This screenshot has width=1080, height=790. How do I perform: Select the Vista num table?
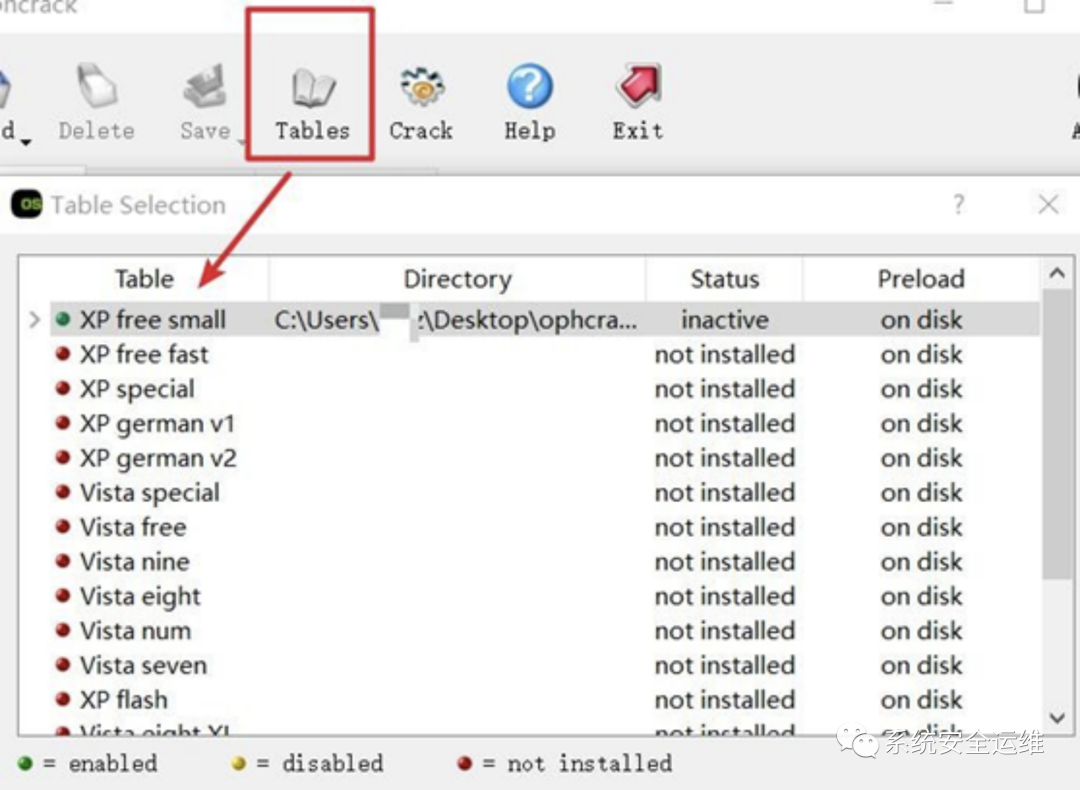coord(135,631)
